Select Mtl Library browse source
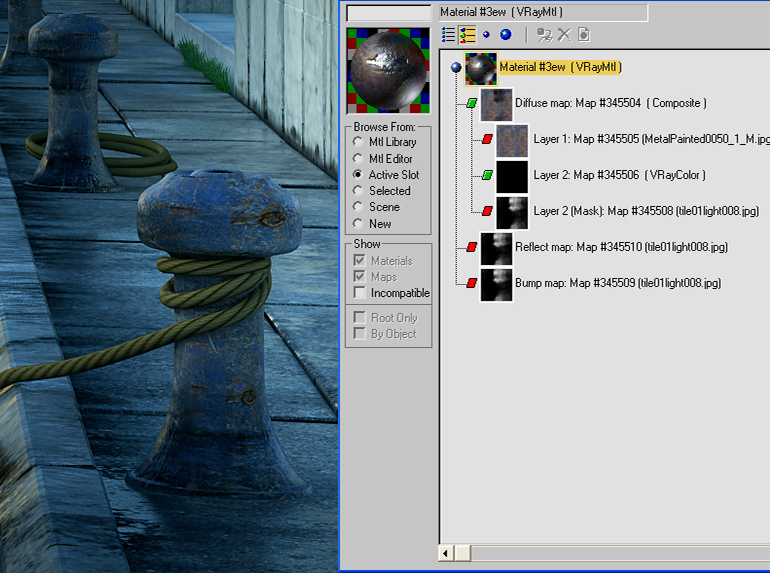This screenshot has width=778, height=573. pos(358,142)
